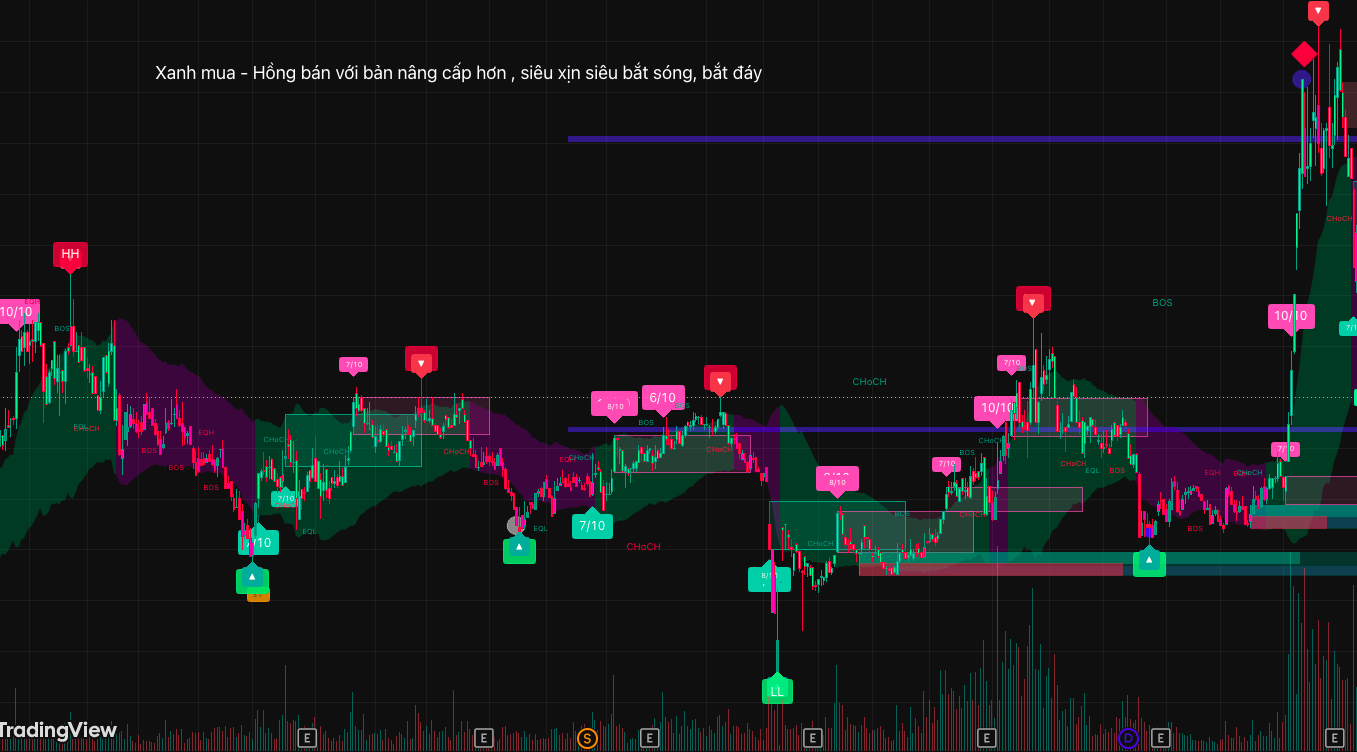Viewport: 1357px width, 752px height.
Task: Click the large red CHoCH text
Action: [643, 547]
